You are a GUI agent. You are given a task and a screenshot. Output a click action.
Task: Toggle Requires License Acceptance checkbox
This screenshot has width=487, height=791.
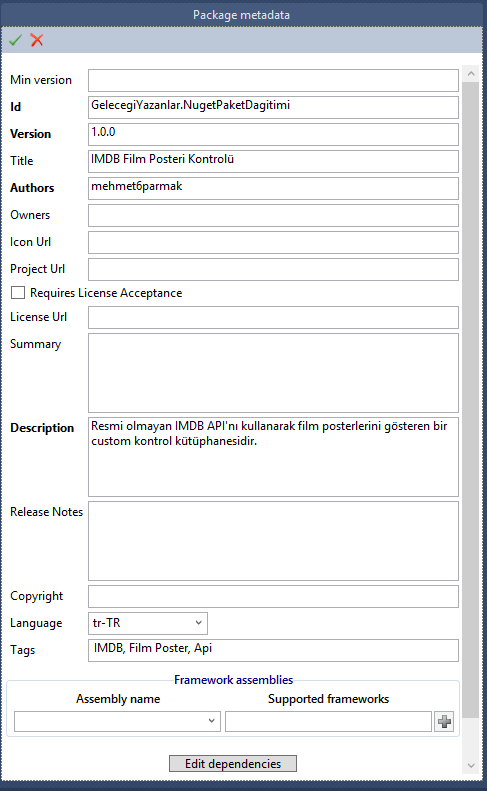[x=18, y=293]
